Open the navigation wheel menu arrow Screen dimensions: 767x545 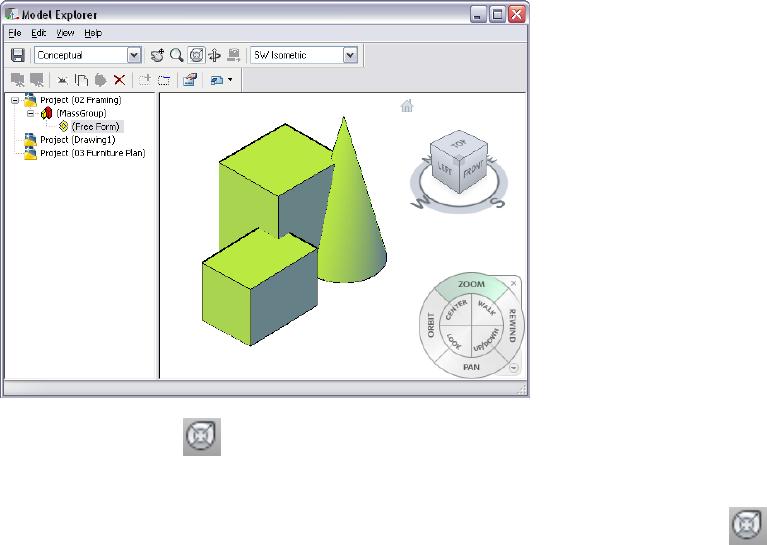[514, 368]
